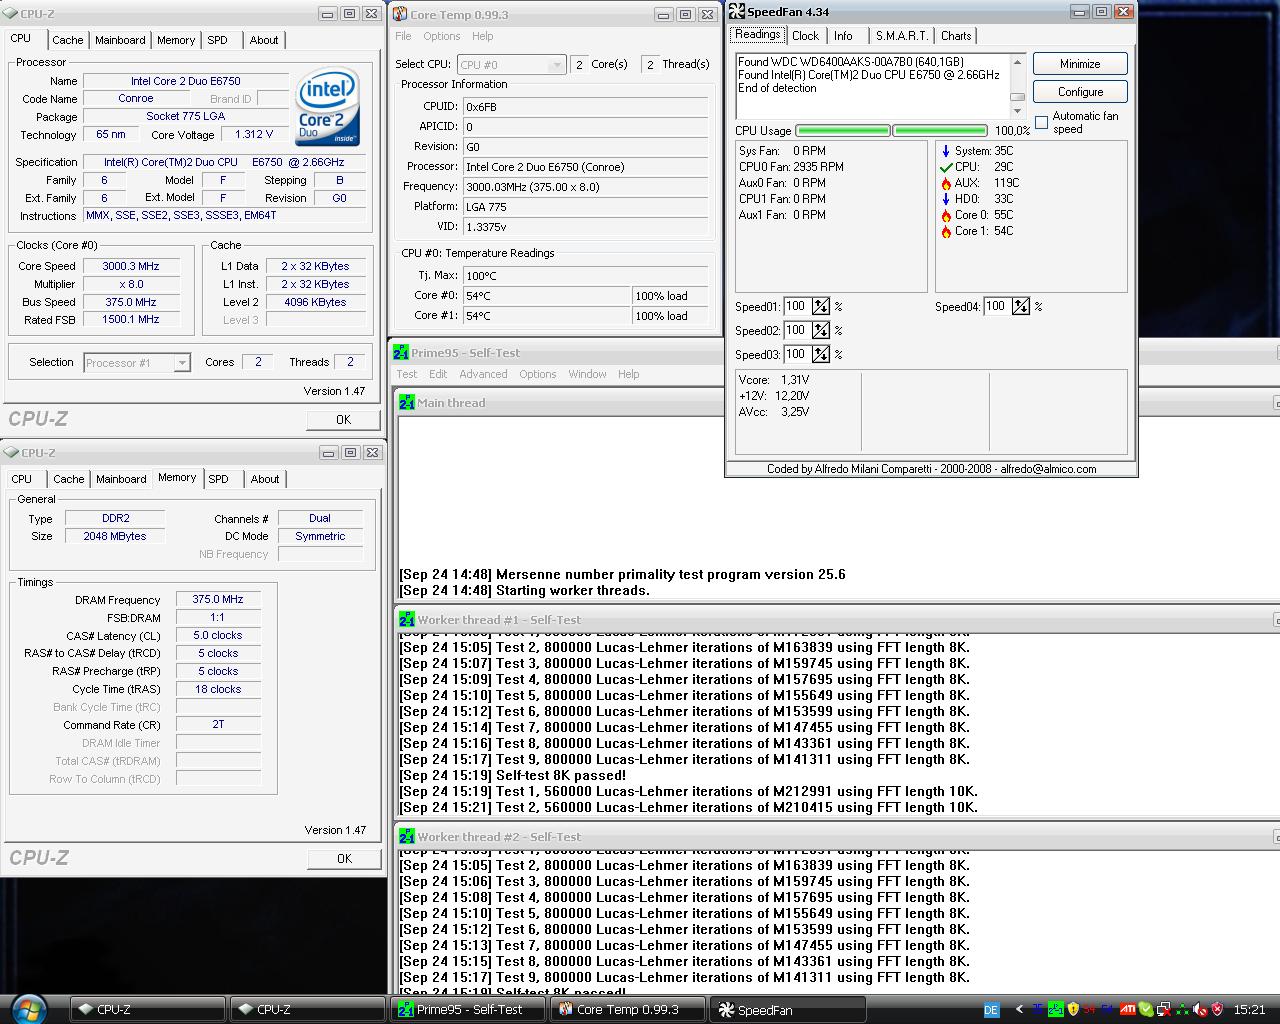Open the Options menu in Core Temp
This screenshot has height=1024, width=1280.
pos(441,36)
